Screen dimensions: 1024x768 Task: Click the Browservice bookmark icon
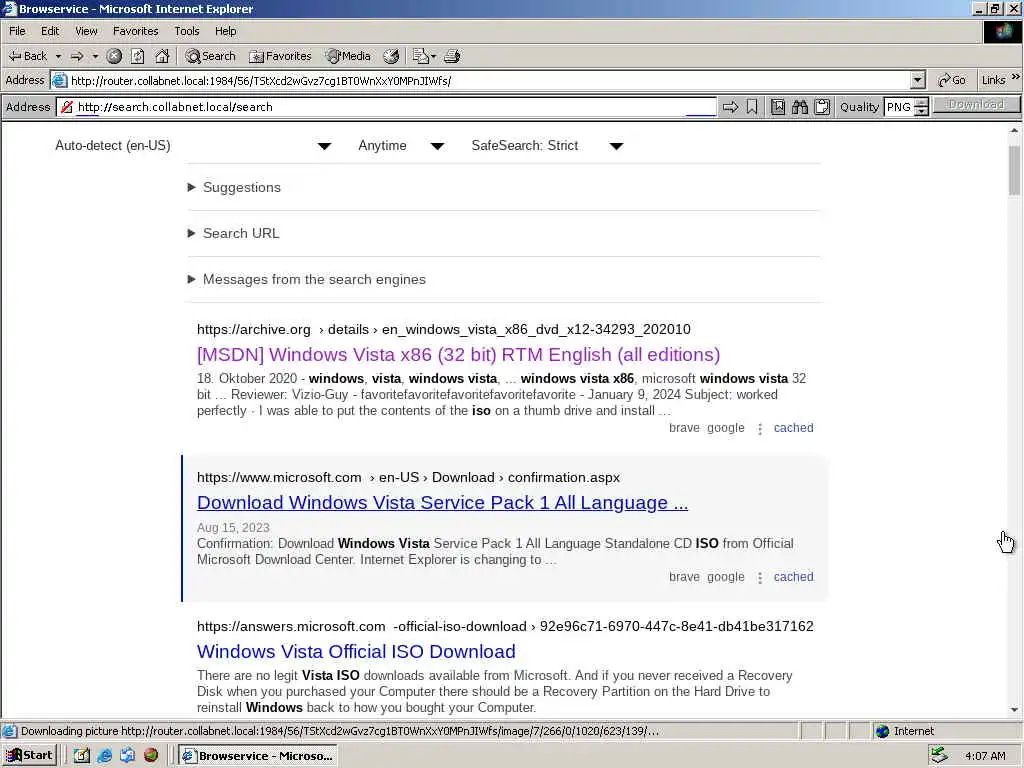click(752, 107)
